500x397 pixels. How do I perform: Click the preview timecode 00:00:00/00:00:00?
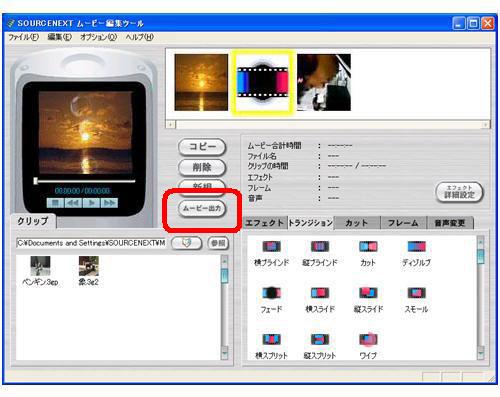82,191
